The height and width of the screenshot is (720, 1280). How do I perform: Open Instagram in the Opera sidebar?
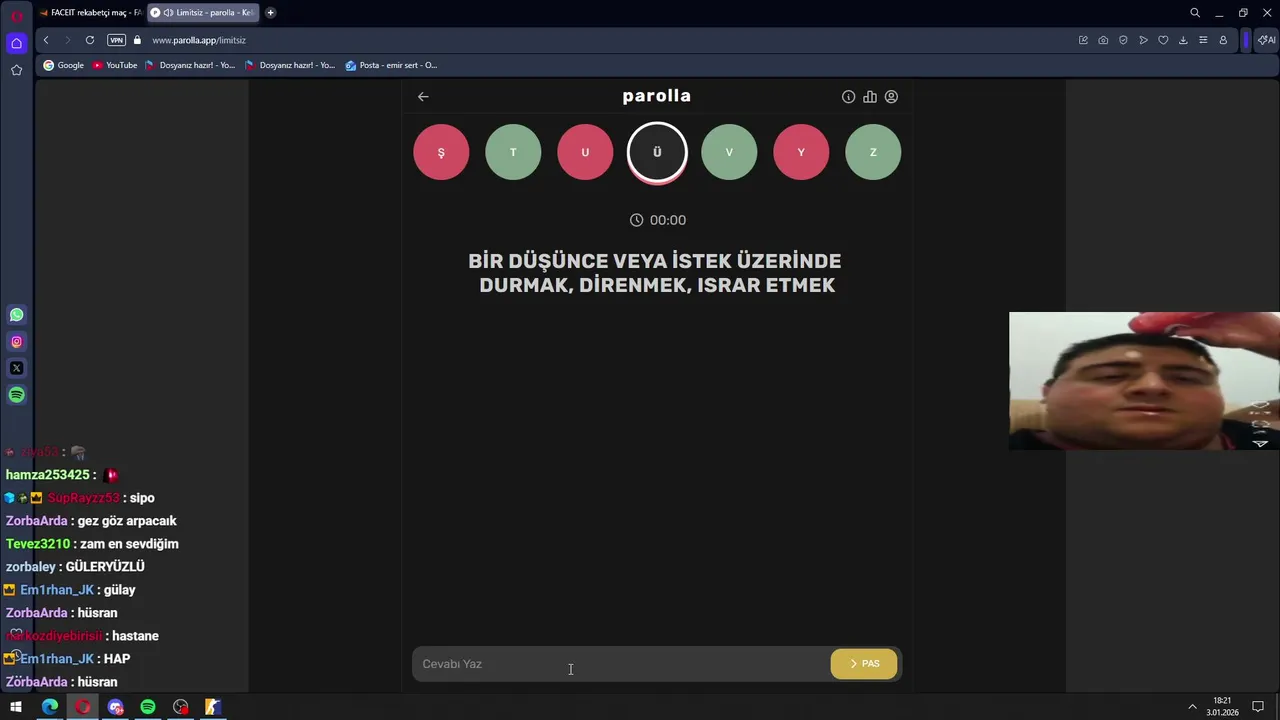click(x=16, y=342)
